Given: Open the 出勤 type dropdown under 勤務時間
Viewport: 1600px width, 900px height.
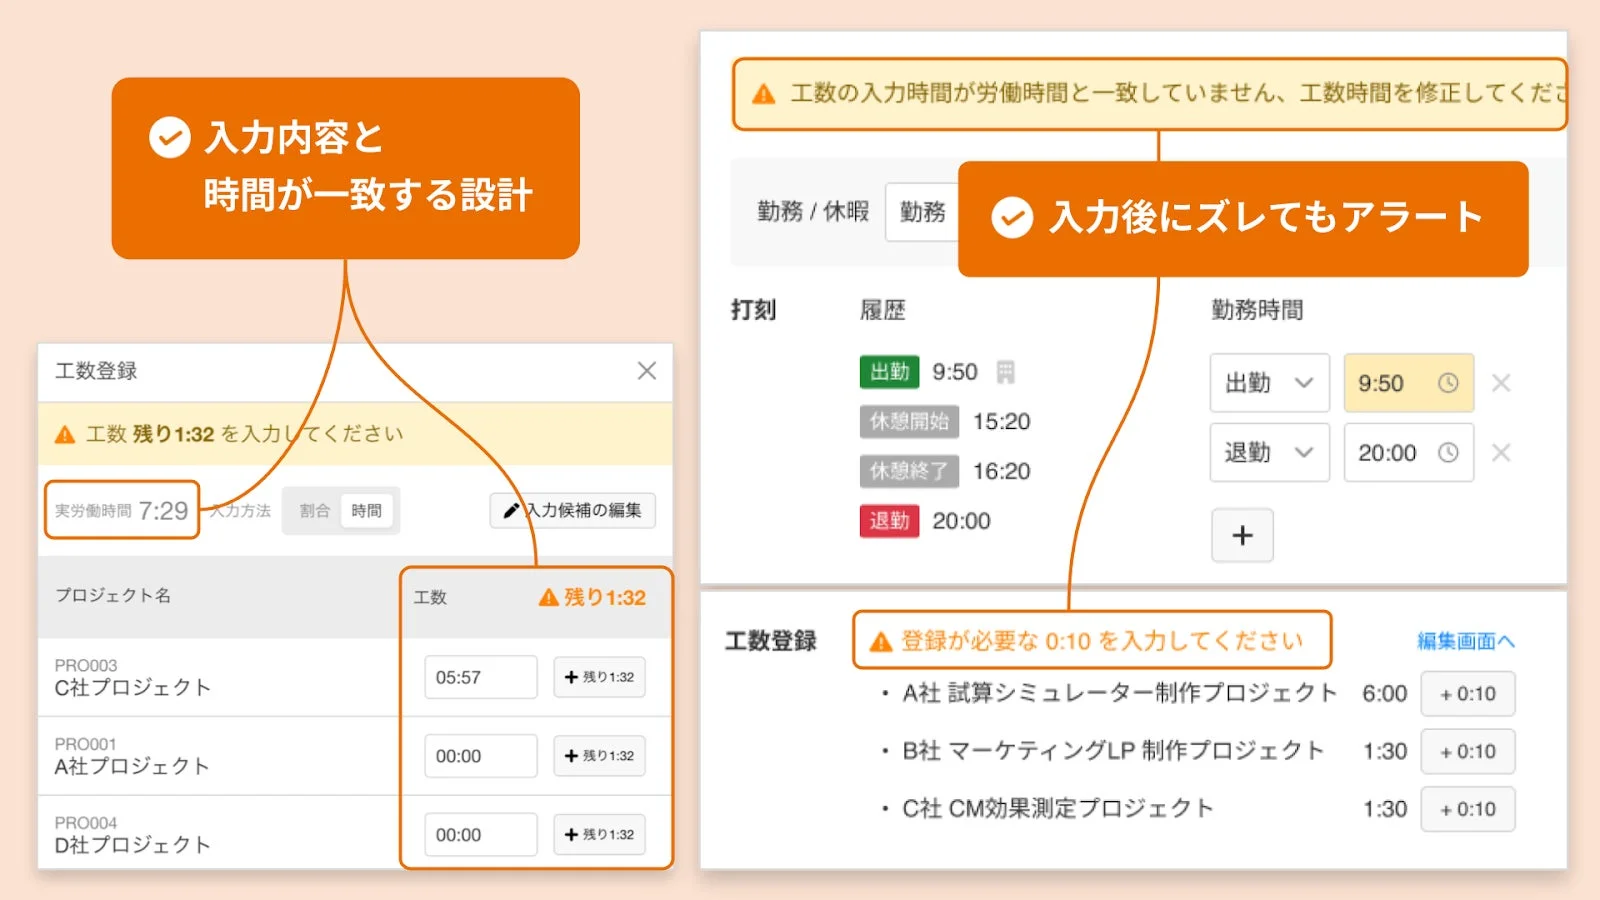Looking at the screenshot, I should (x=1268, y=383).
